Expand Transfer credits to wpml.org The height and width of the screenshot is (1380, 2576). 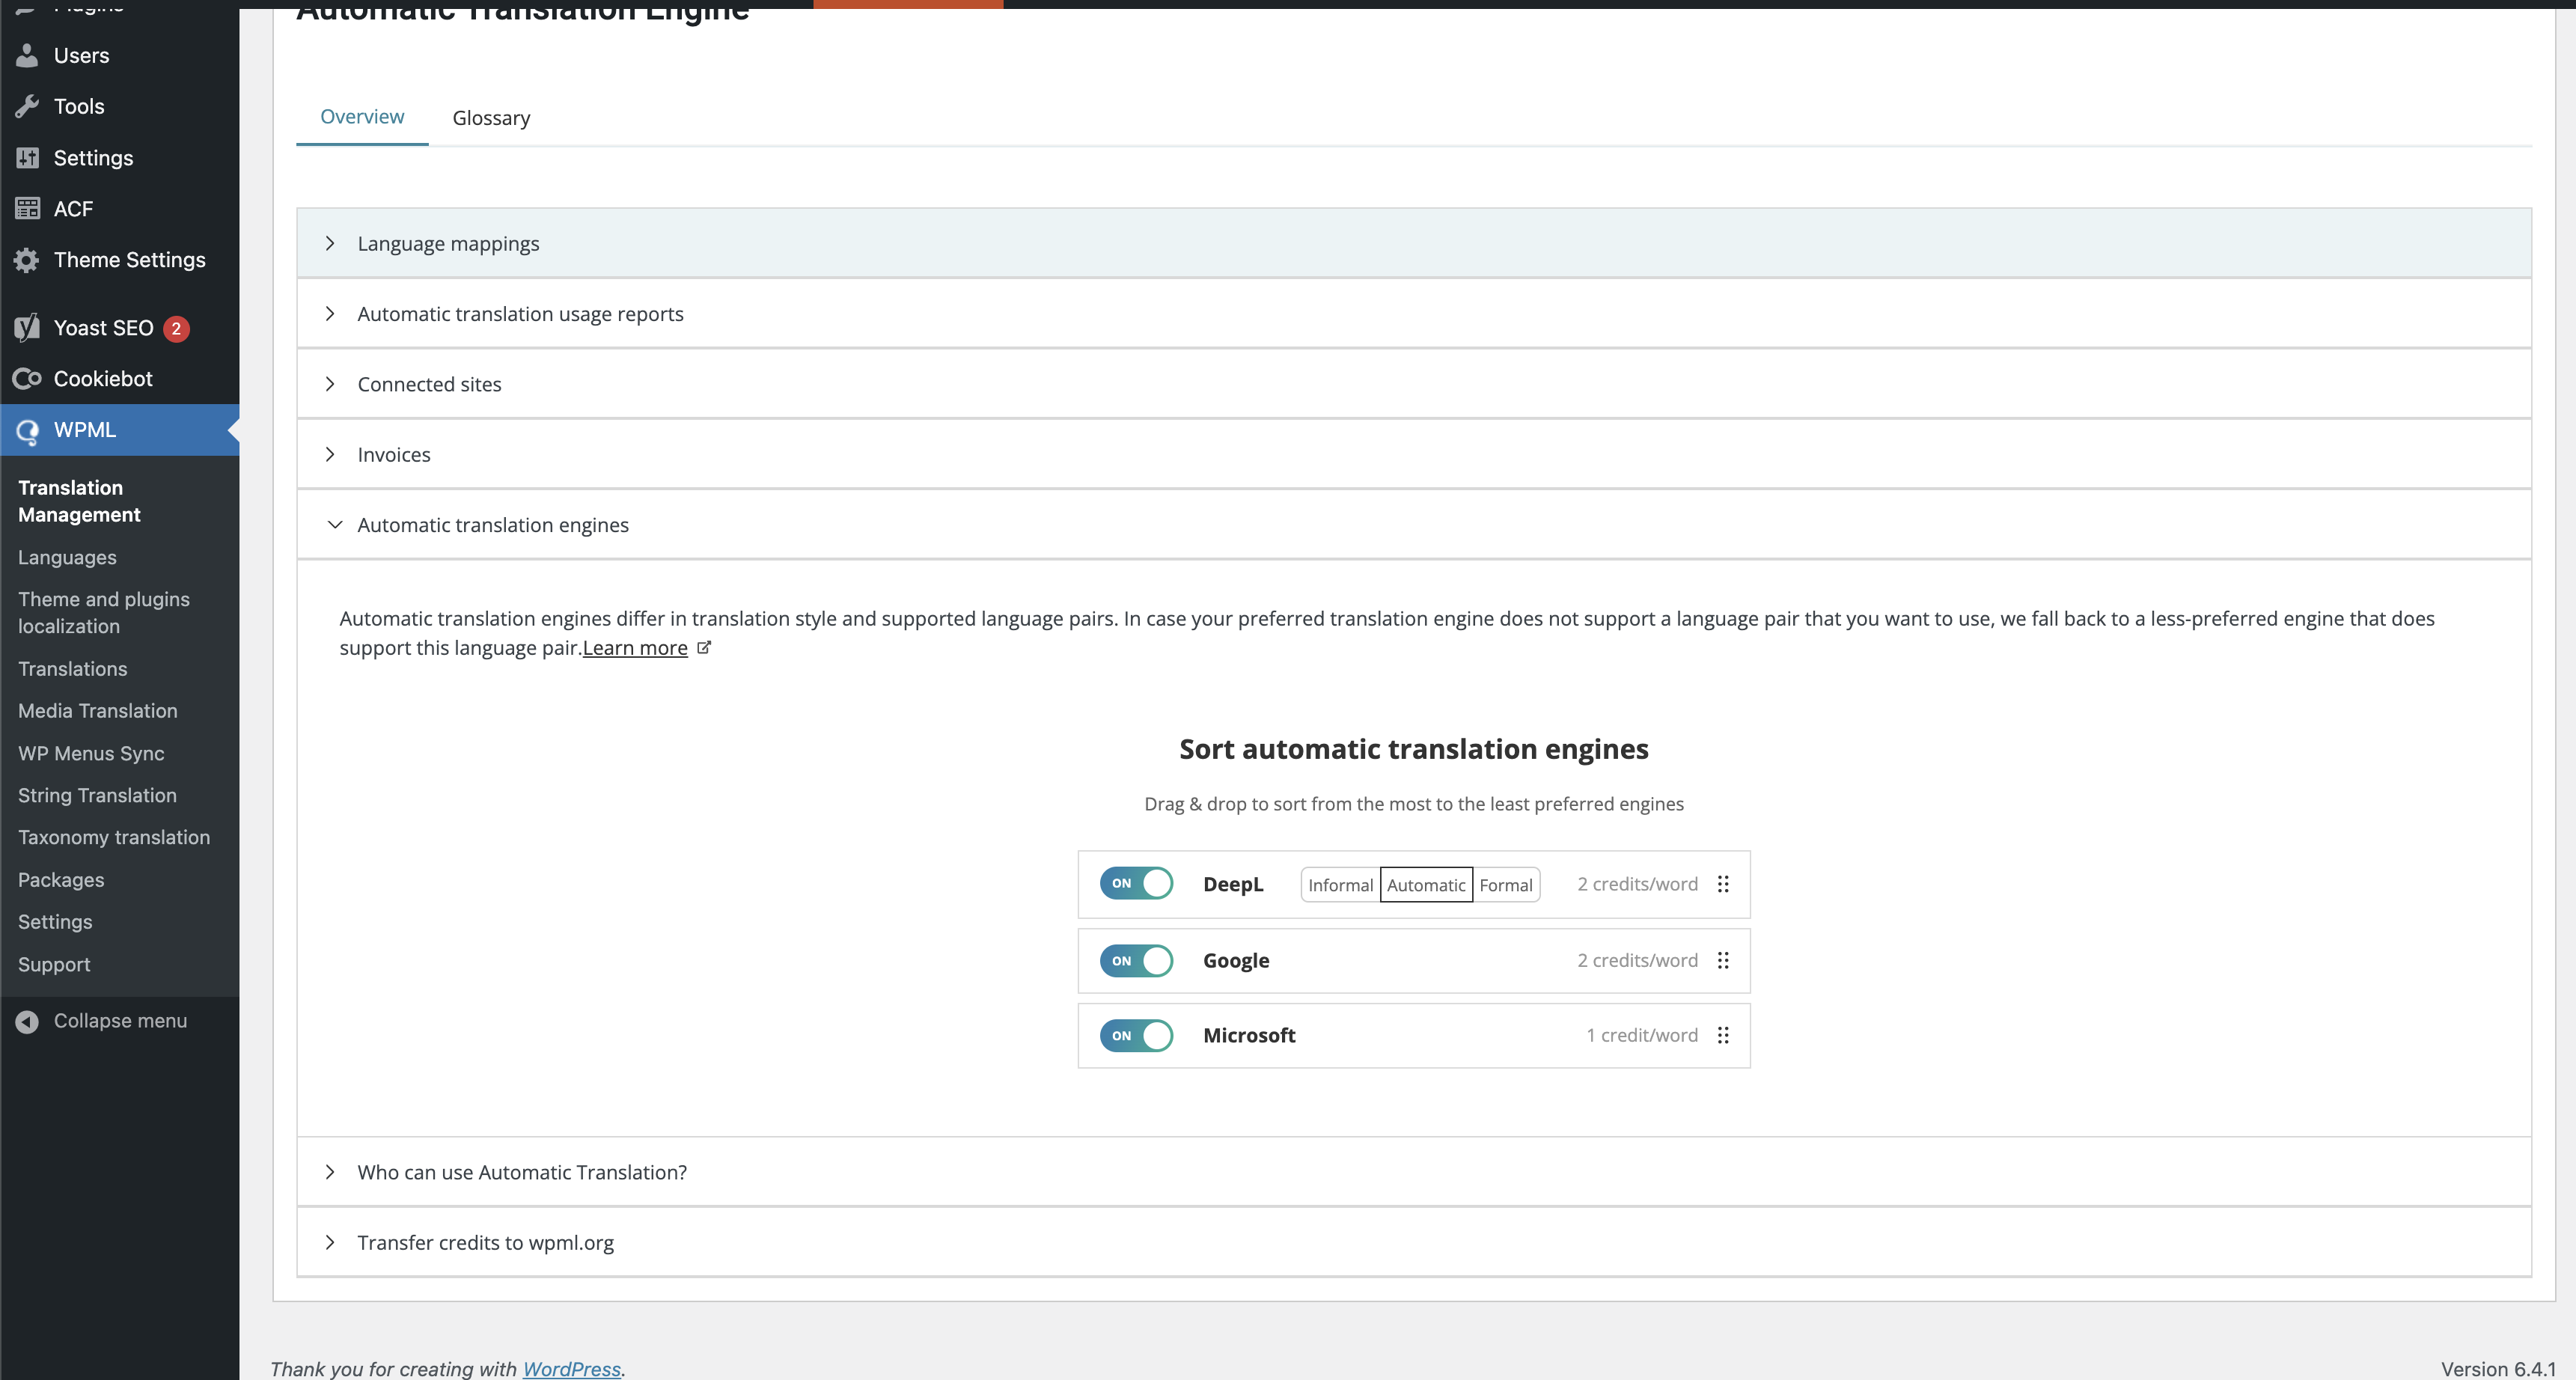(x=1413, y=1242)
